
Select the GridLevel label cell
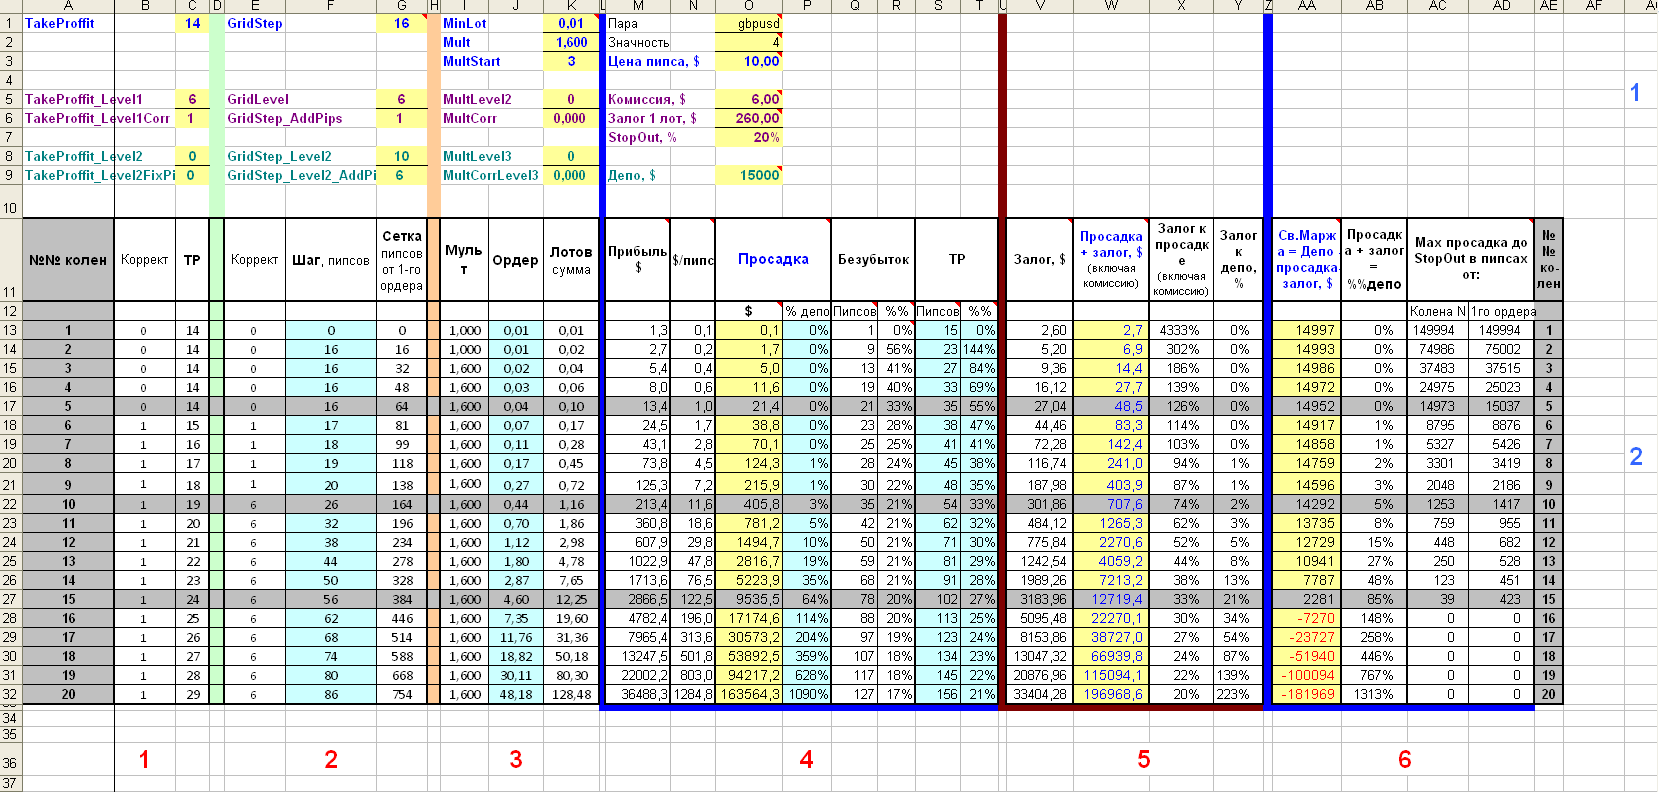[x=258, y=99]
